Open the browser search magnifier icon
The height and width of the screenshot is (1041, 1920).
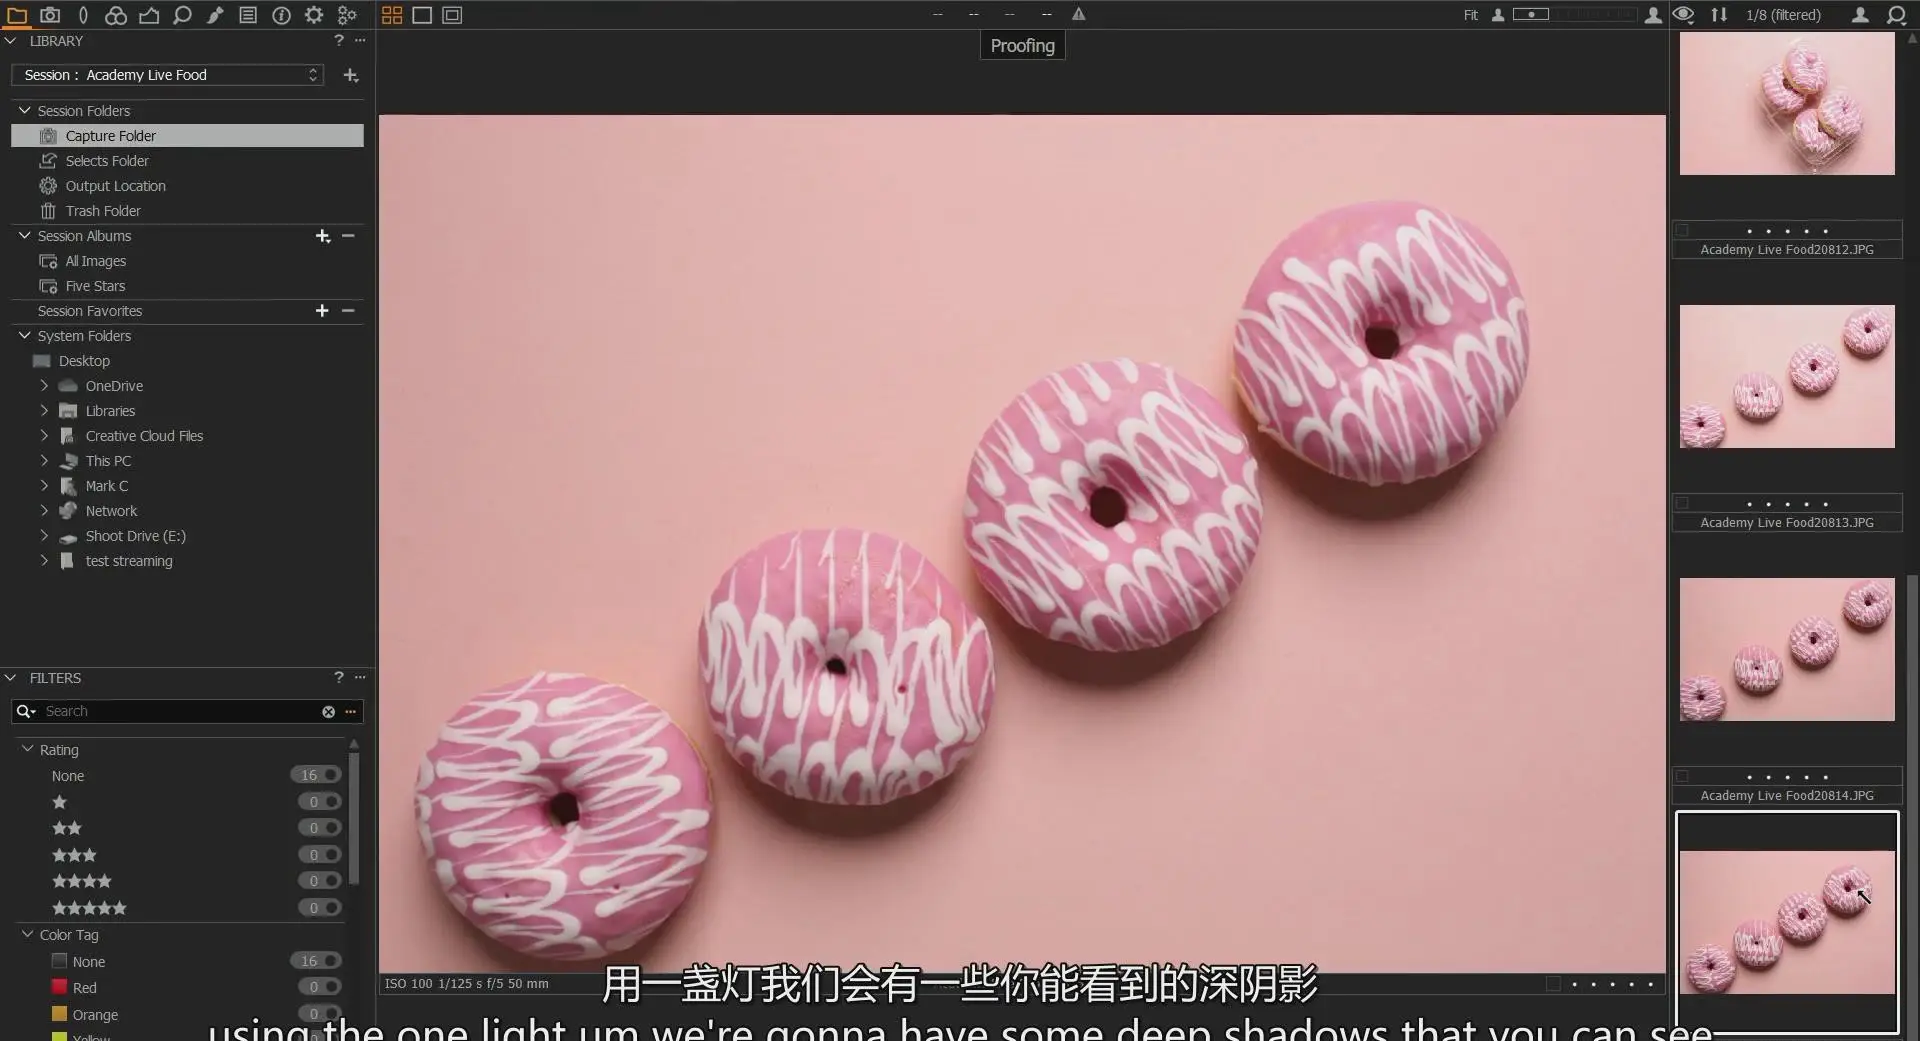click(x=1896, y=15)
